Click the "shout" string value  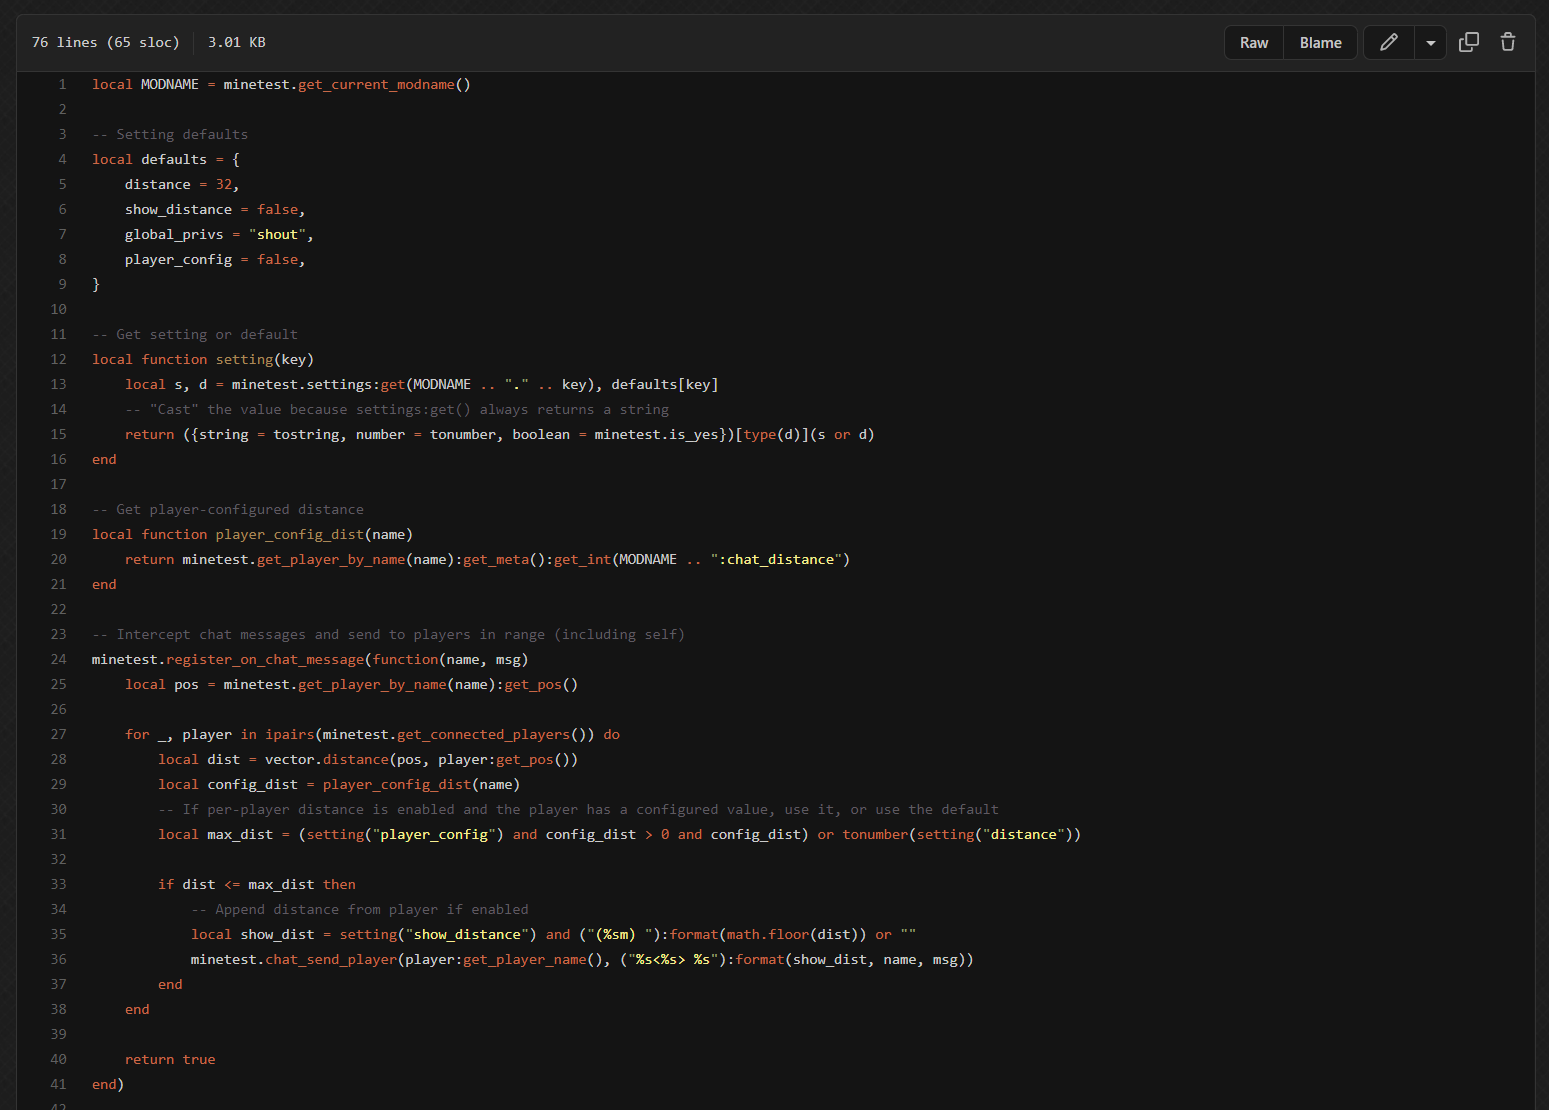point(277,234)
